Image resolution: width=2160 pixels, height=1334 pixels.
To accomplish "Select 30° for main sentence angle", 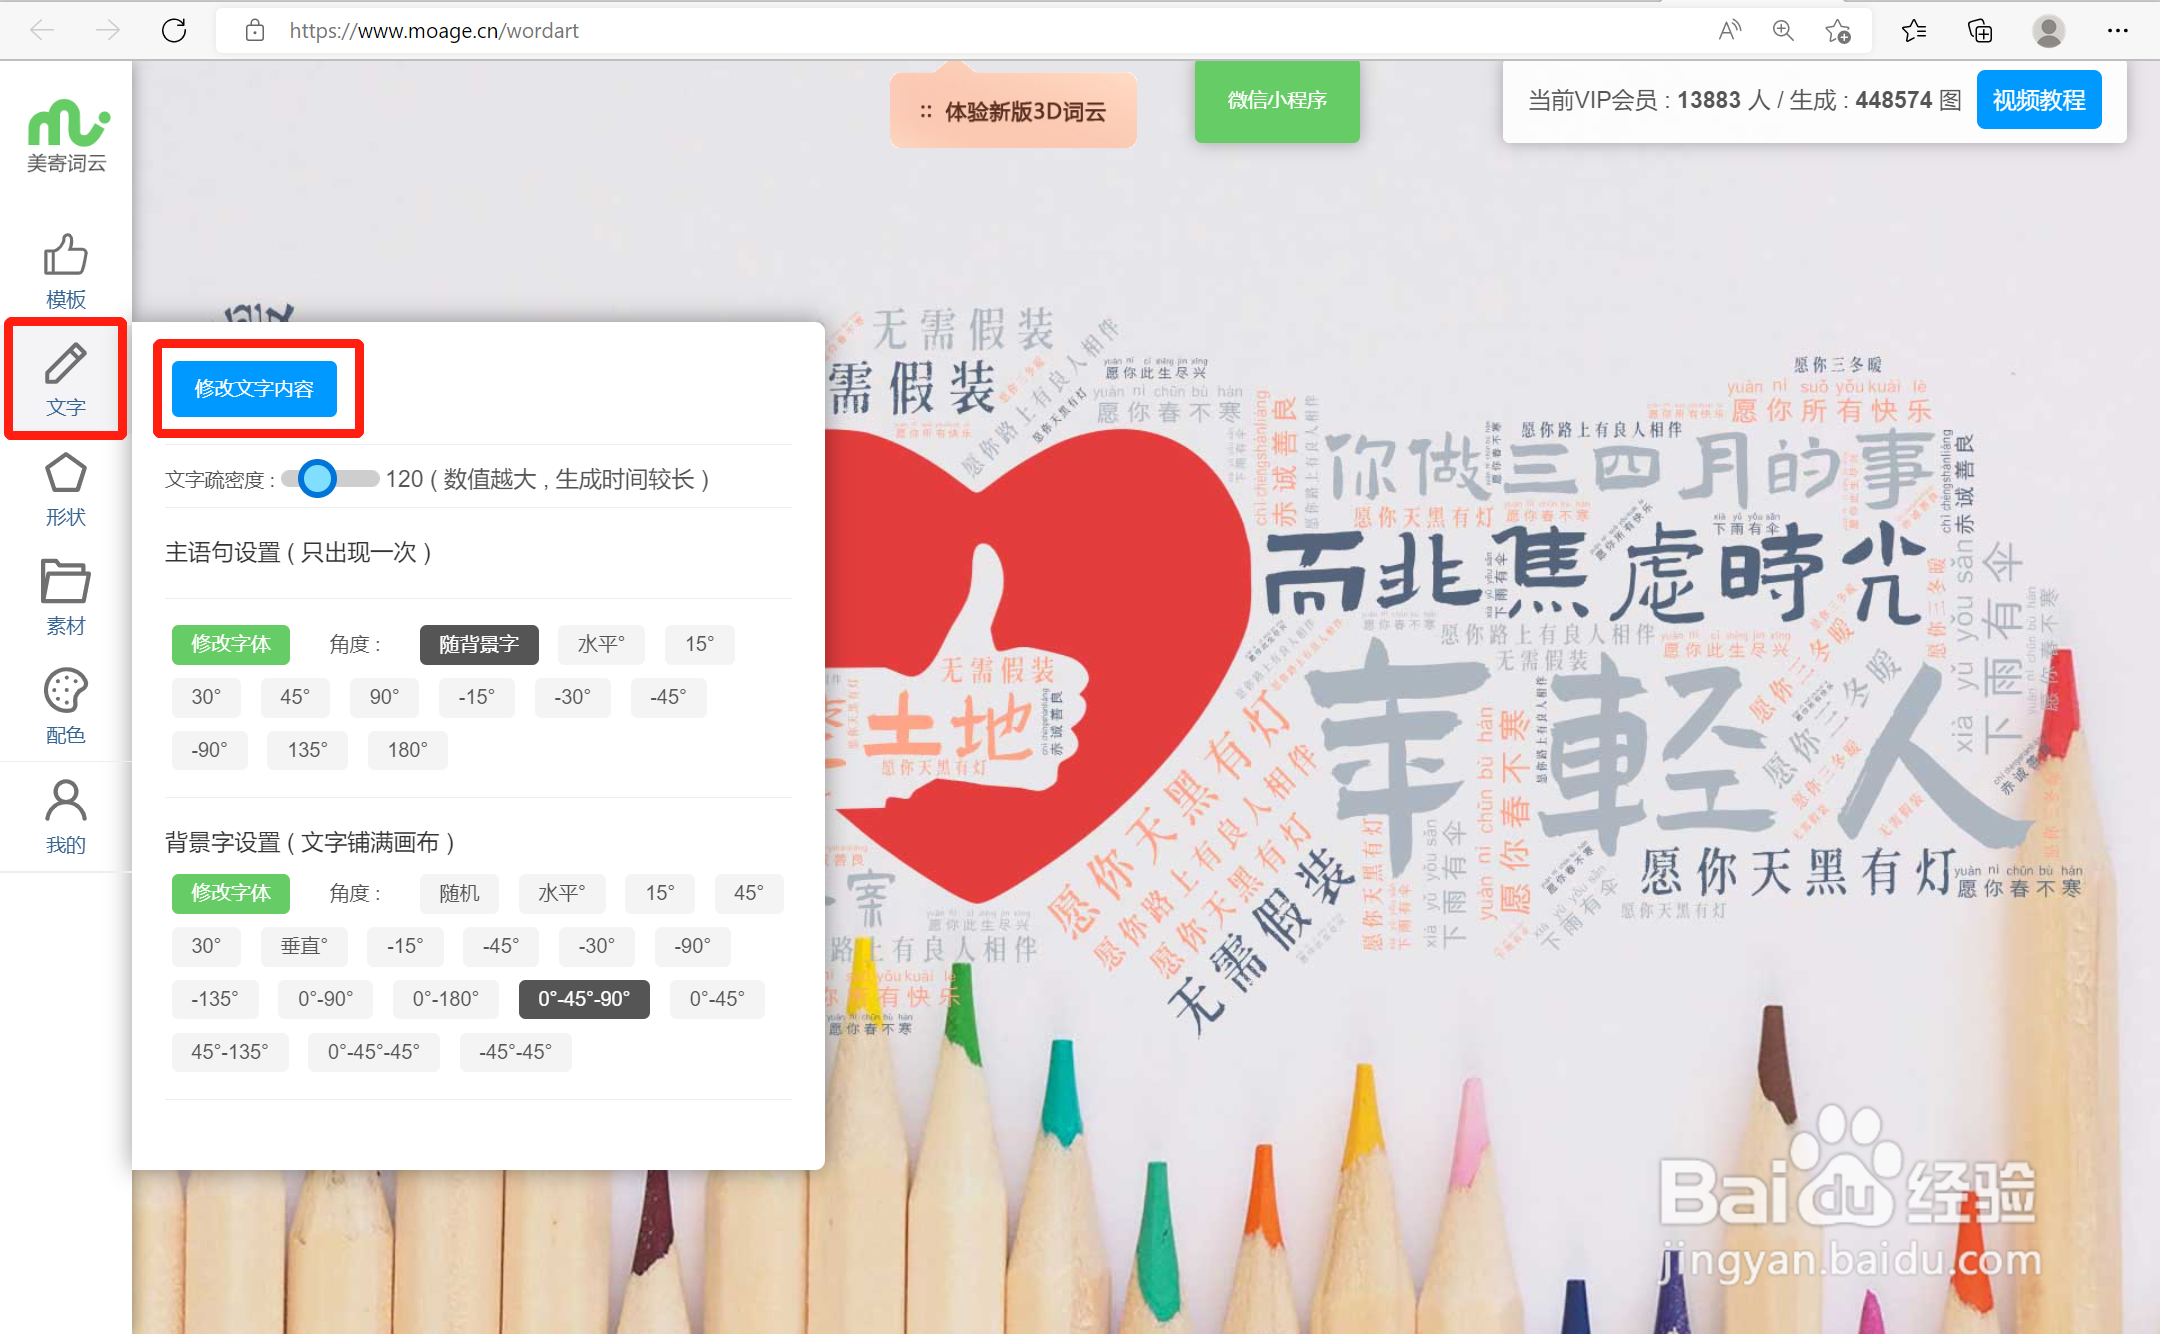I will 206,697.
